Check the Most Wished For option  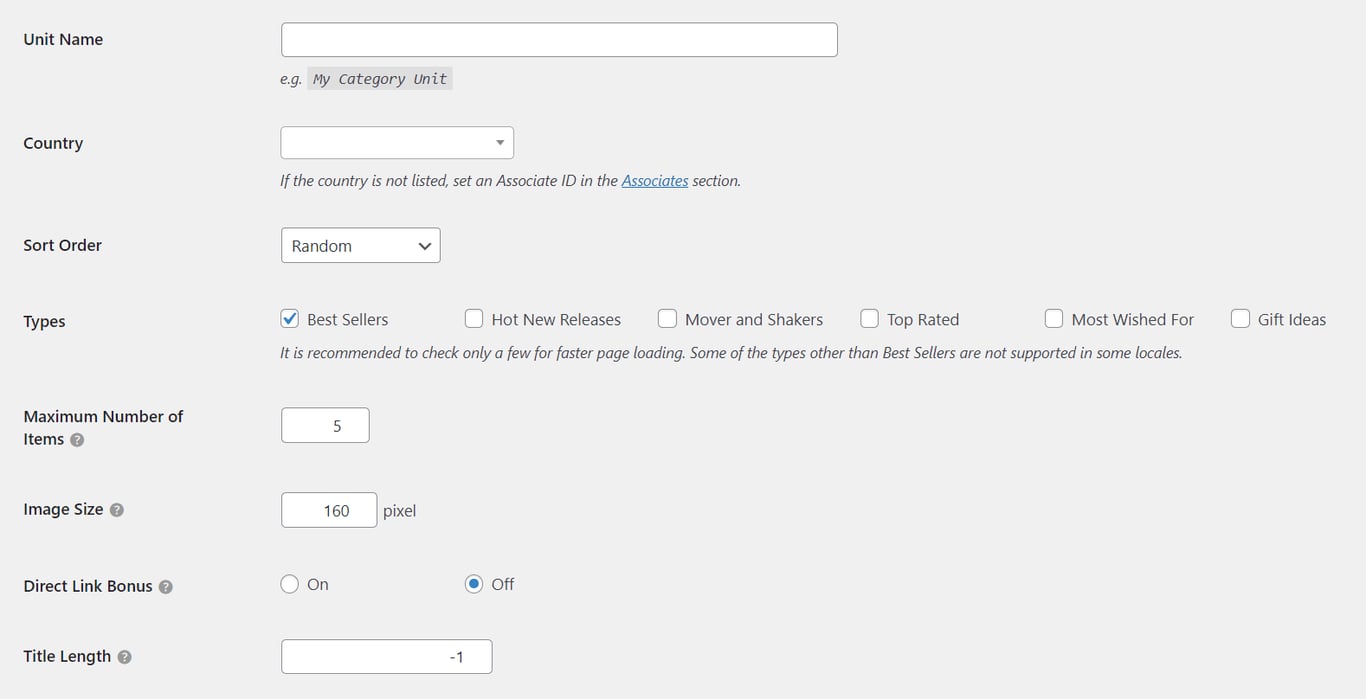point(1054,318)
